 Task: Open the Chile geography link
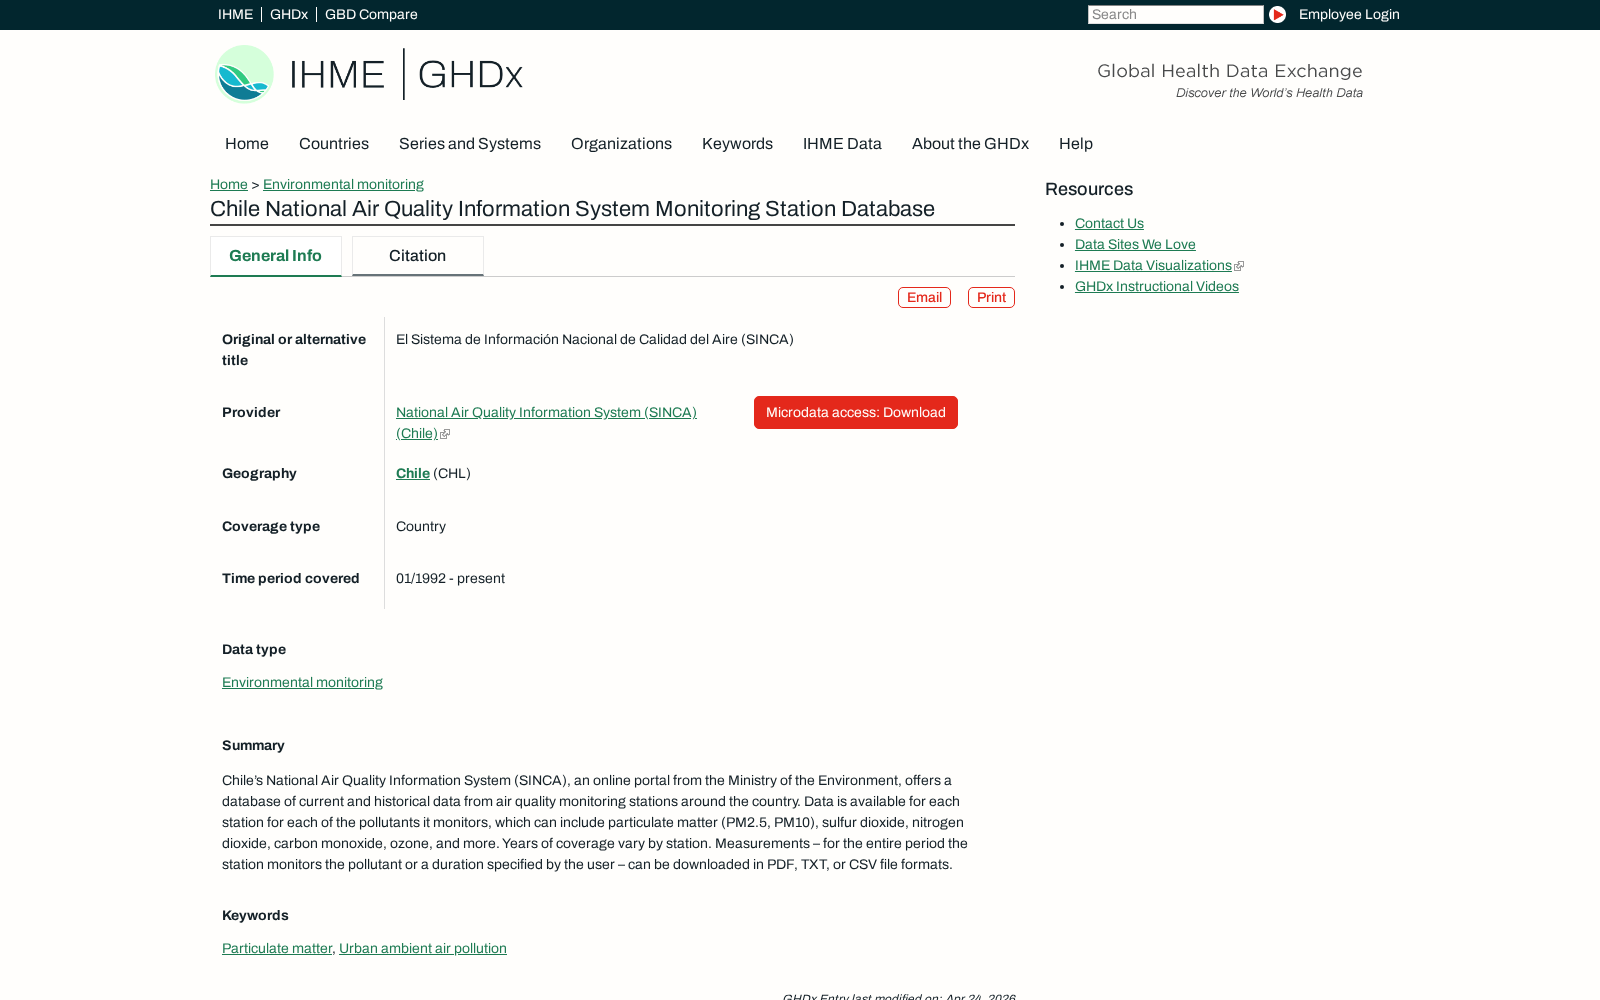point(413,474)
